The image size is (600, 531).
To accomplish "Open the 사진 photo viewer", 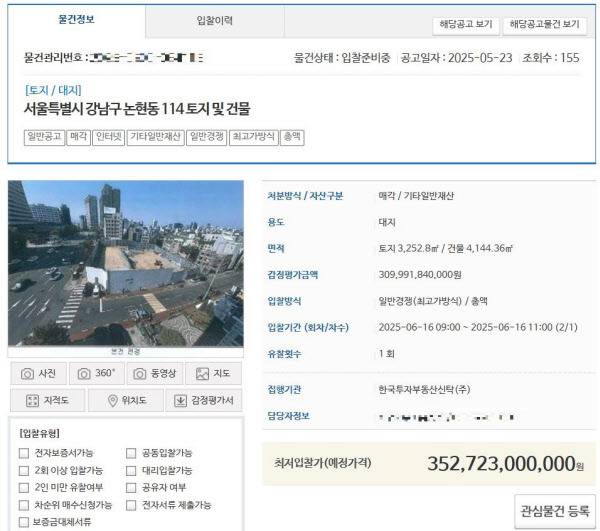I will (39, 374).
